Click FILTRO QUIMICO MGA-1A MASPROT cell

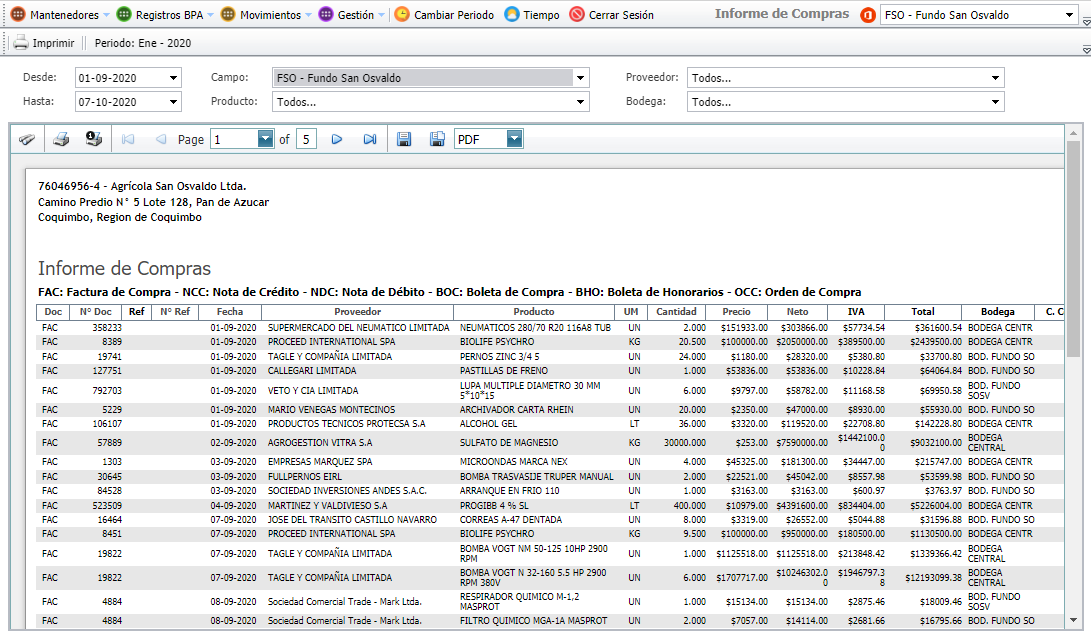coord(533,620)
